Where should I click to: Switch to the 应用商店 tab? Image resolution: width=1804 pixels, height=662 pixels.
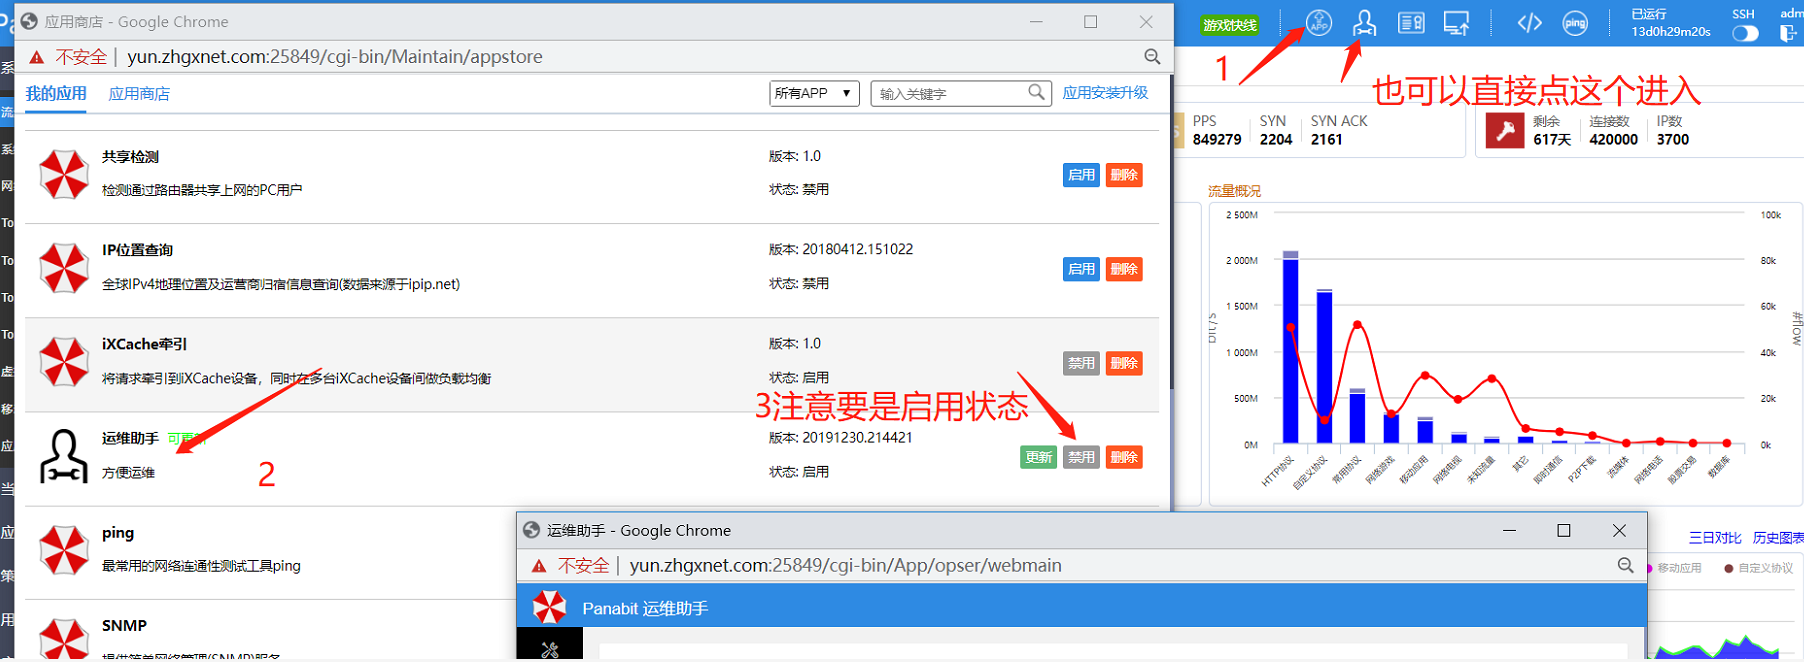click(139, 94)
